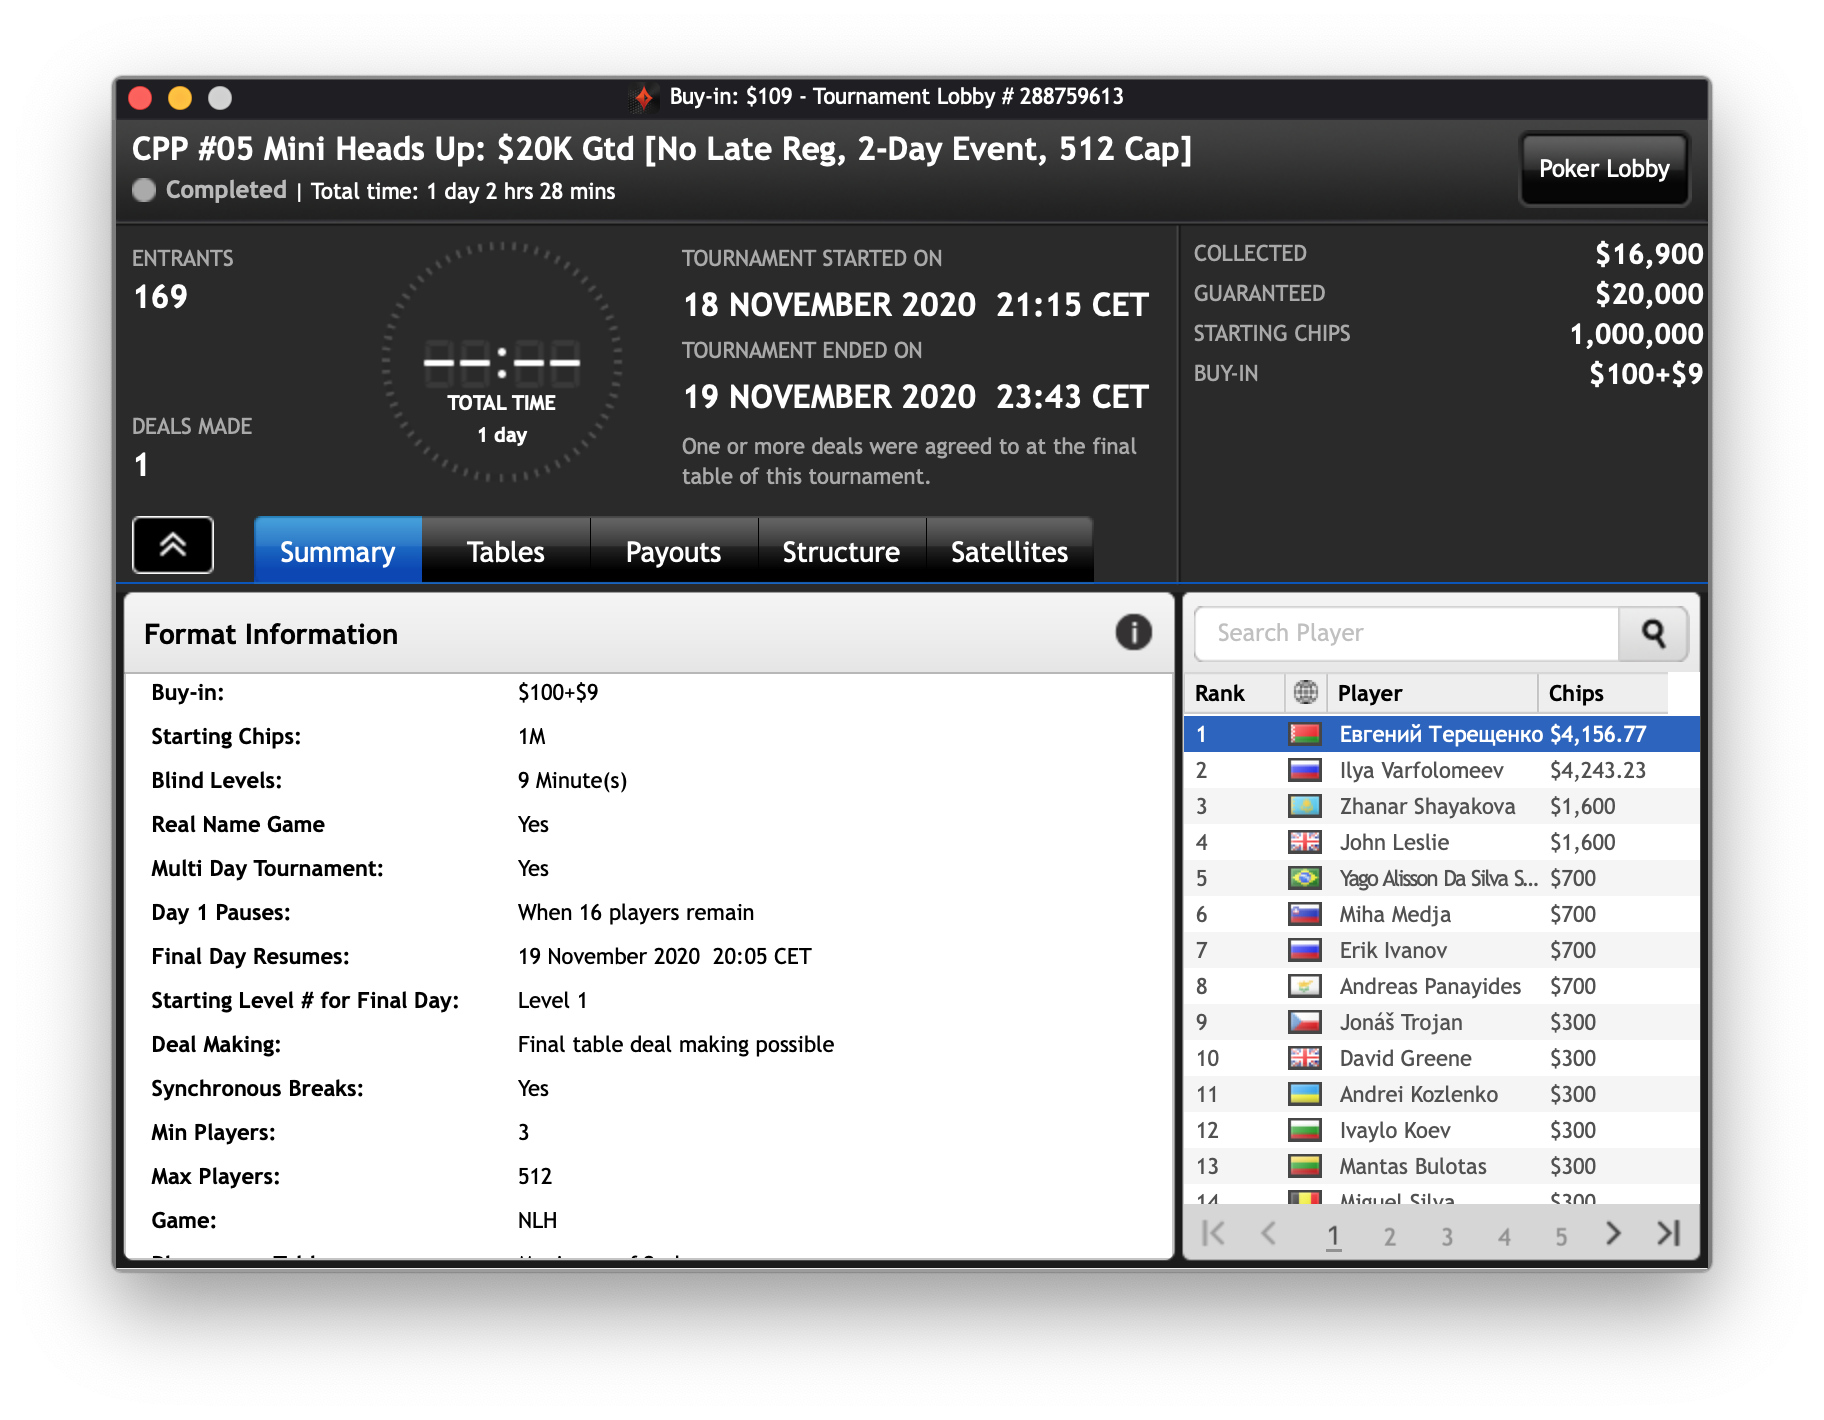Viewport: 1824px width, 1420px height.
Task: View the Structure tab
Action: pyautogui.click(x=841, y=552)
